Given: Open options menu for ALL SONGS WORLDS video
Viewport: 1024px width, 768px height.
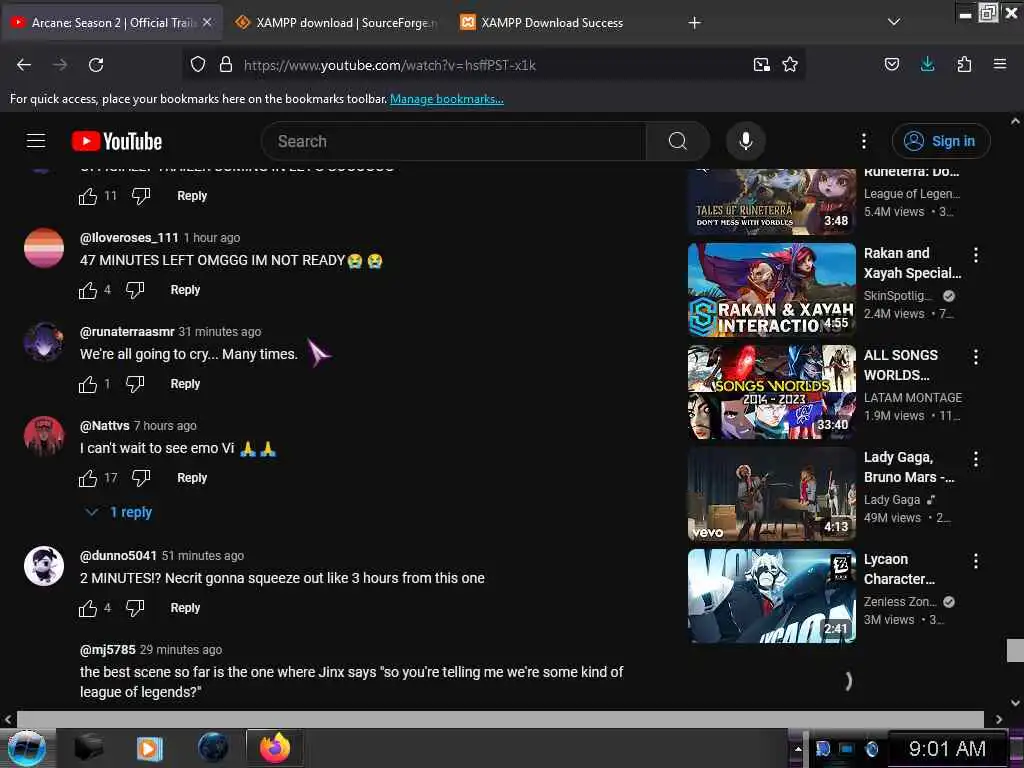Looking at the screenshot, I should [x=976, y=357].
